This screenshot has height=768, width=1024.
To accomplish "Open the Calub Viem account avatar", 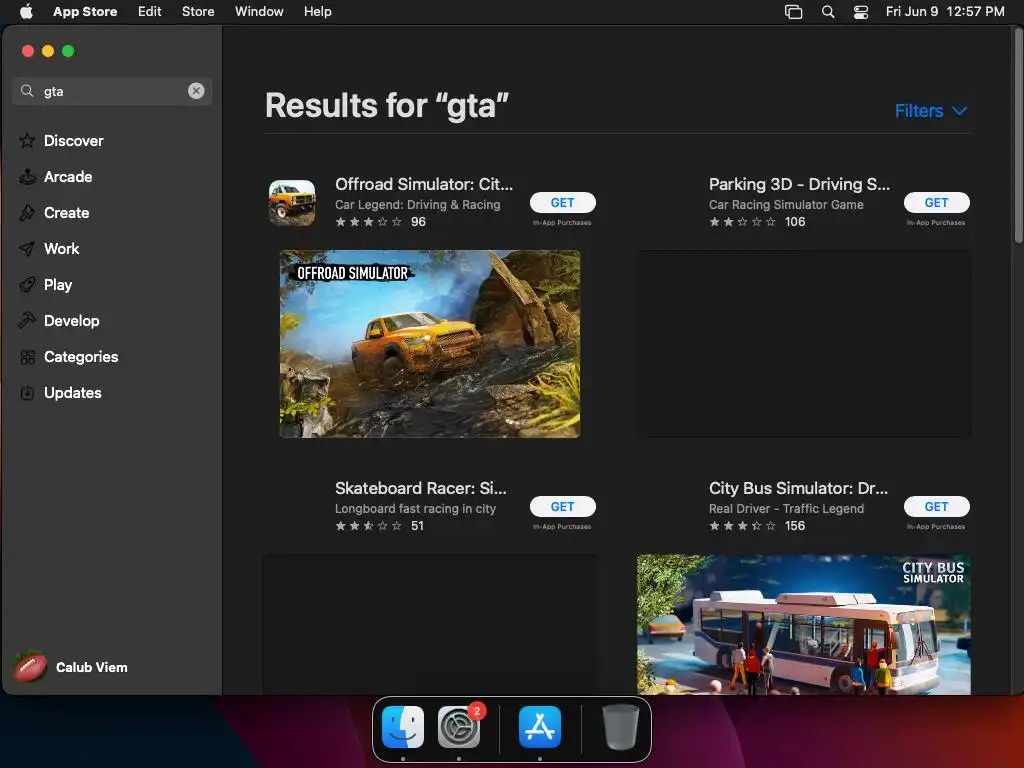I will pos(29,667).
